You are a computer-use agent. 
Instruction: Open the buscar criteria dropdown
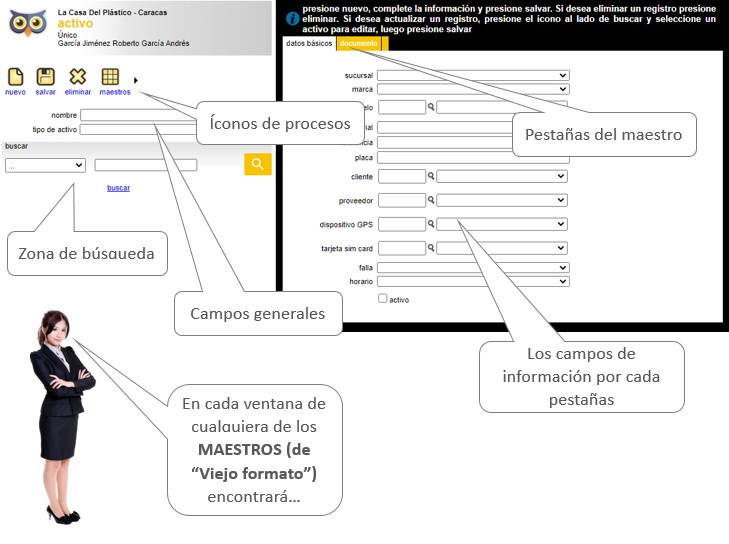point(45,165)
